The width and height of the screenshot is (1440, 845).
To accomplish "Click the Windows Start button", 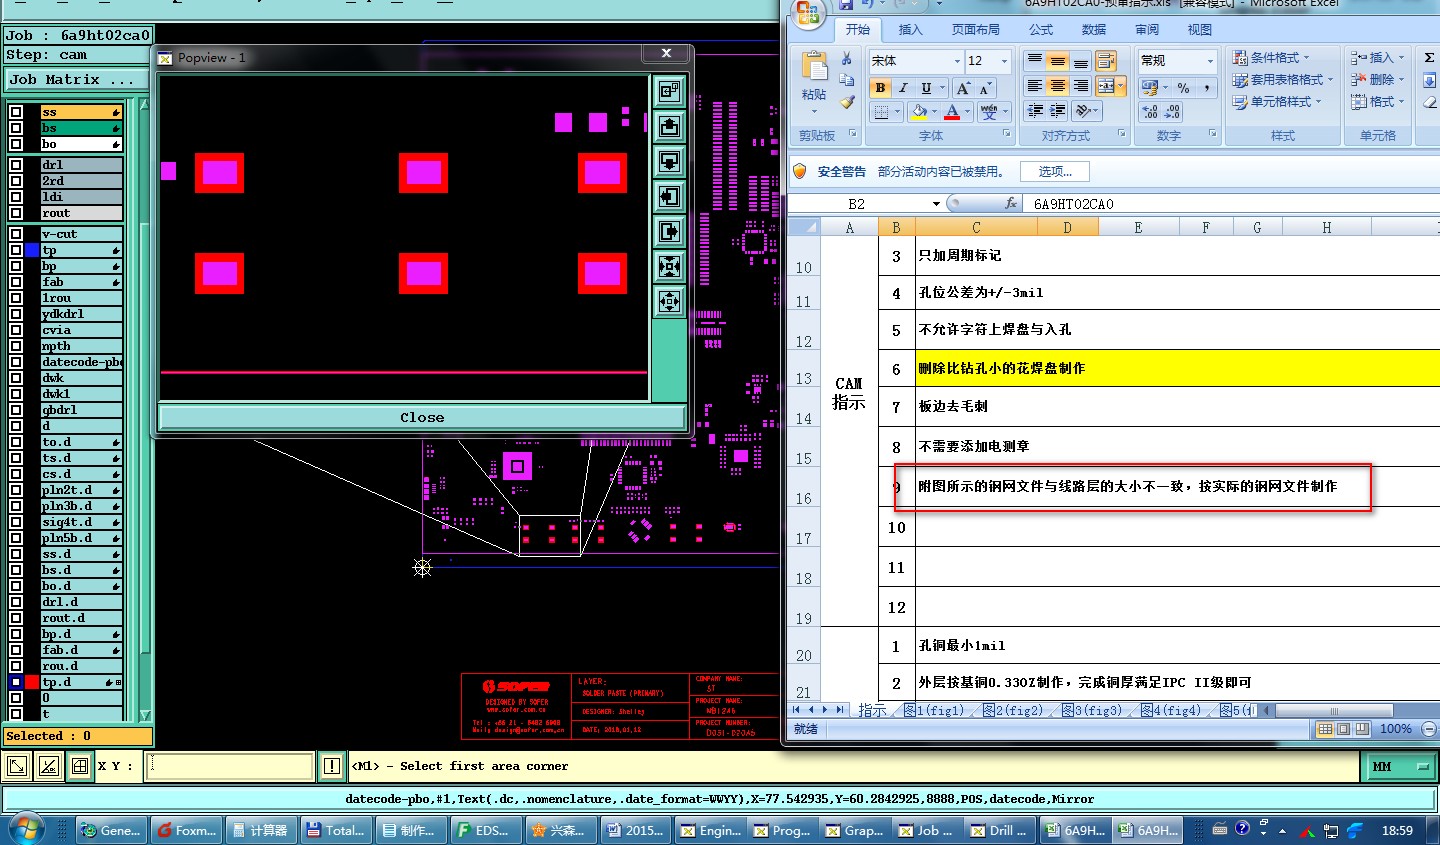I will (26, 830).
